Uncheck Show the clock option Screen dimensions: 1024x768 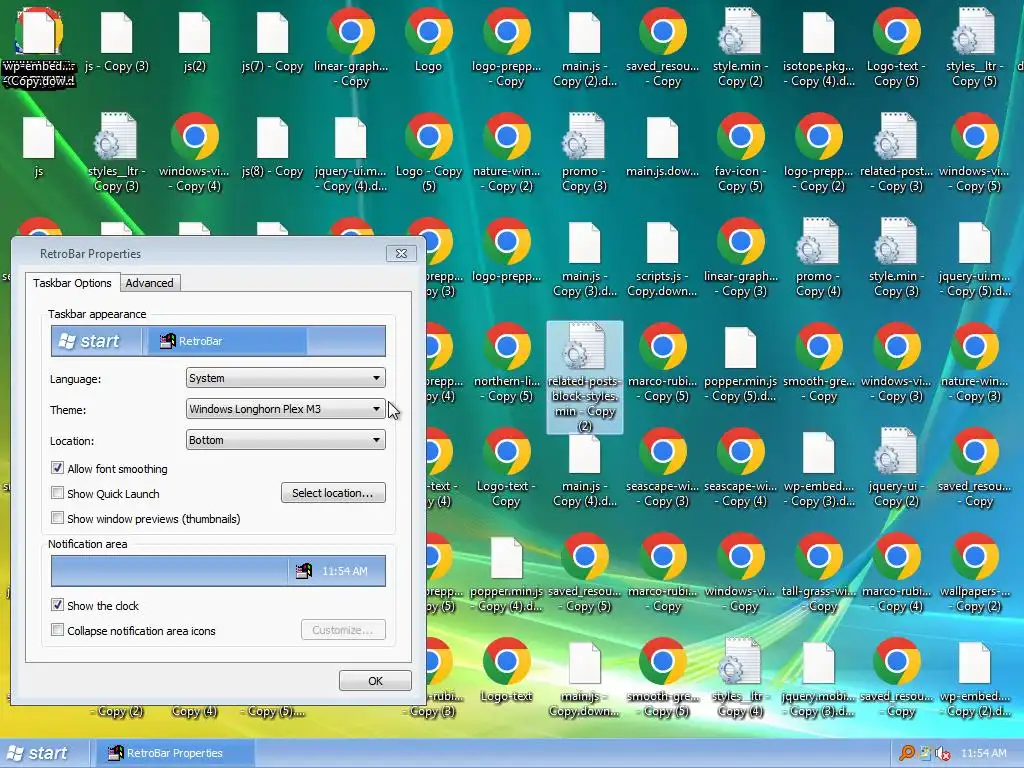57,605
